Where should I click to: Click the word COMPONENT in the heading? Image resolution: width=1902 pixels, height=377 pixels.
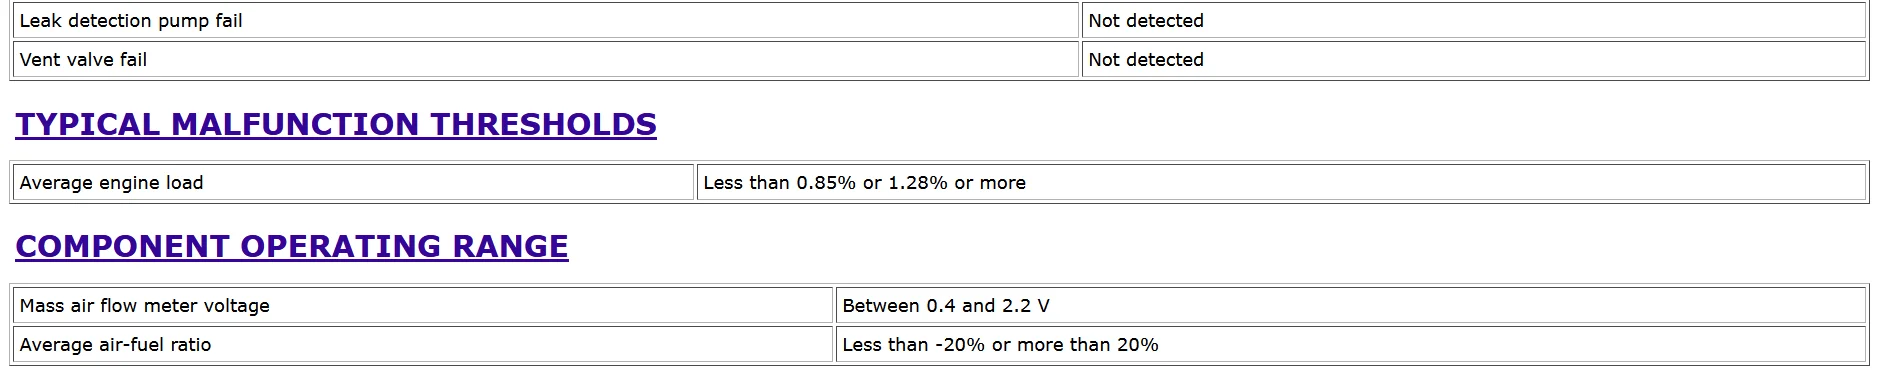point(123,246)
